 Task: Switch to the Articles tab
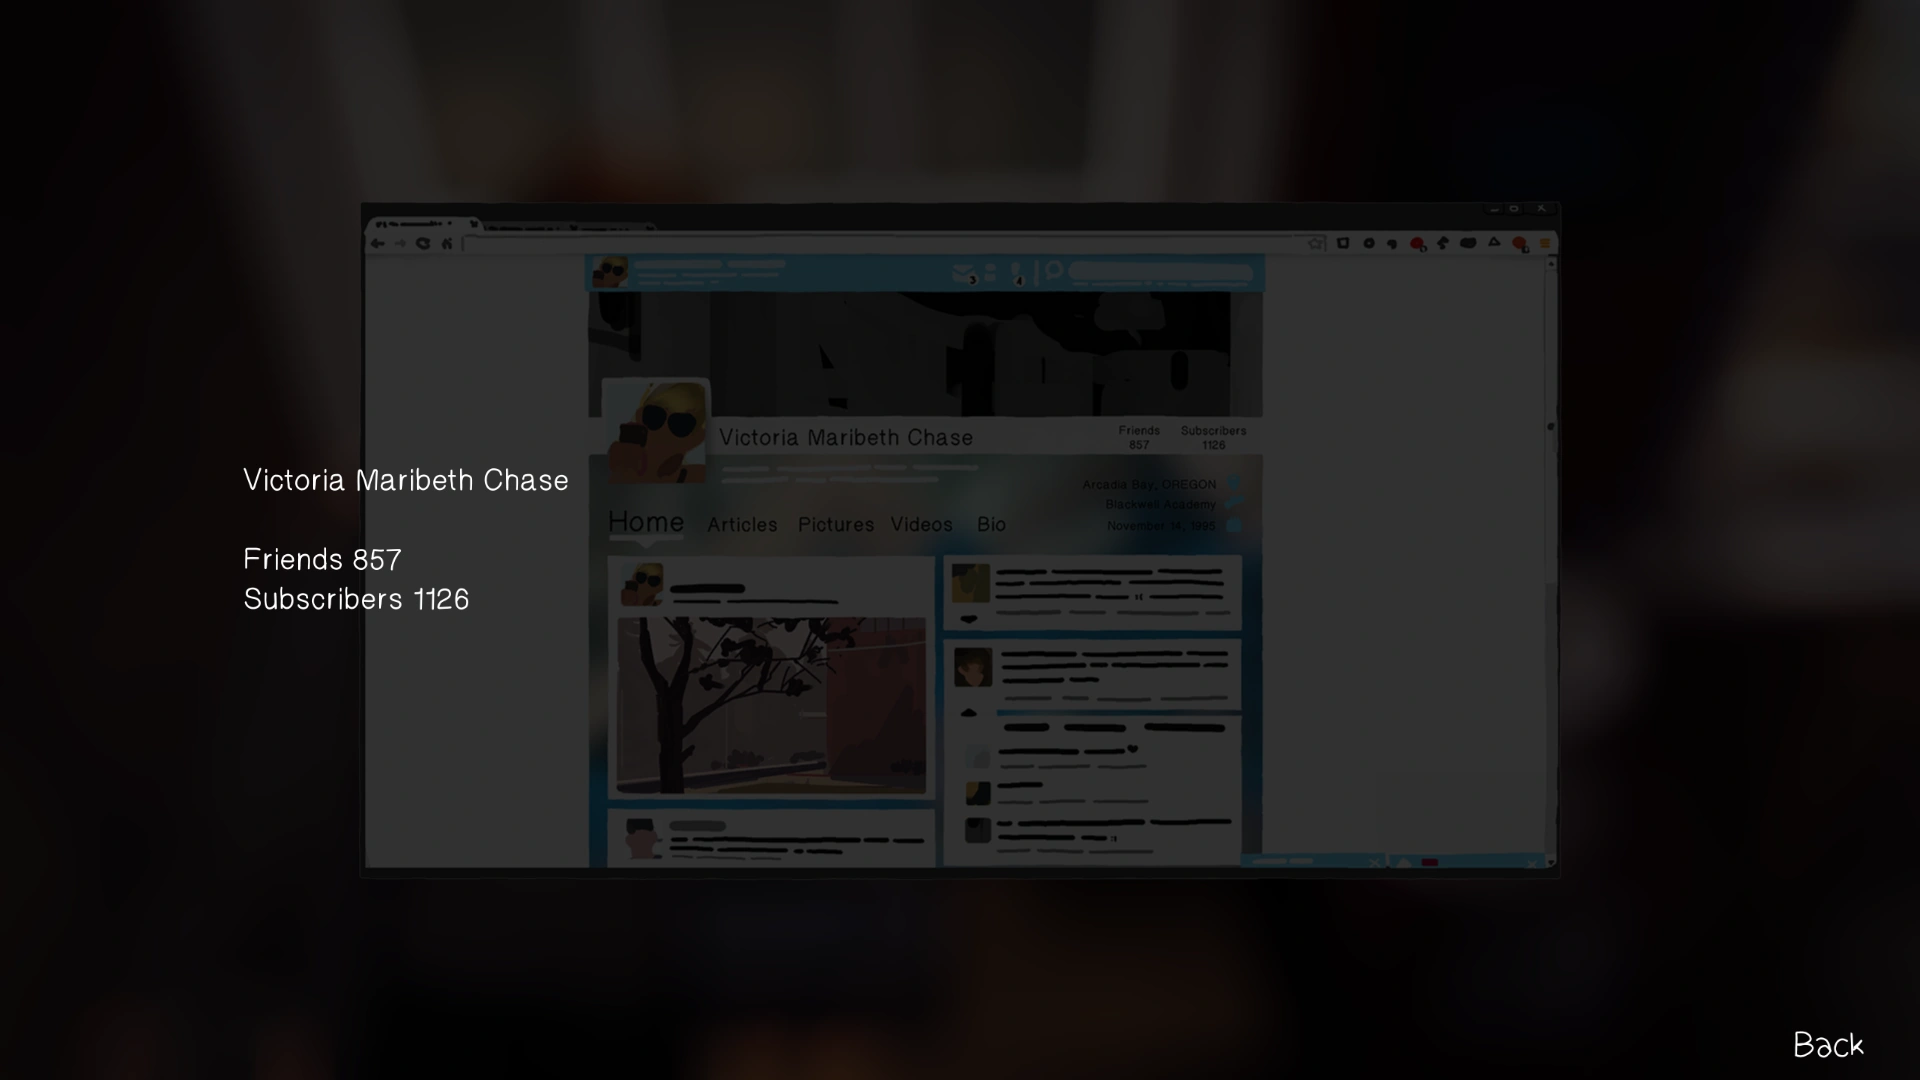pyautogui.click(x=742, y=525)
